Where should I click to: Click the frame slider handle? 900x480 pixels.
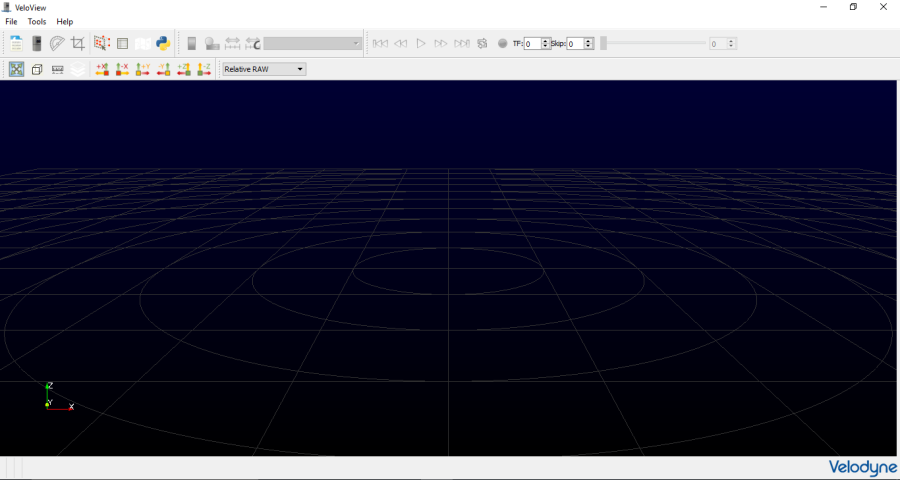(603, 43)
